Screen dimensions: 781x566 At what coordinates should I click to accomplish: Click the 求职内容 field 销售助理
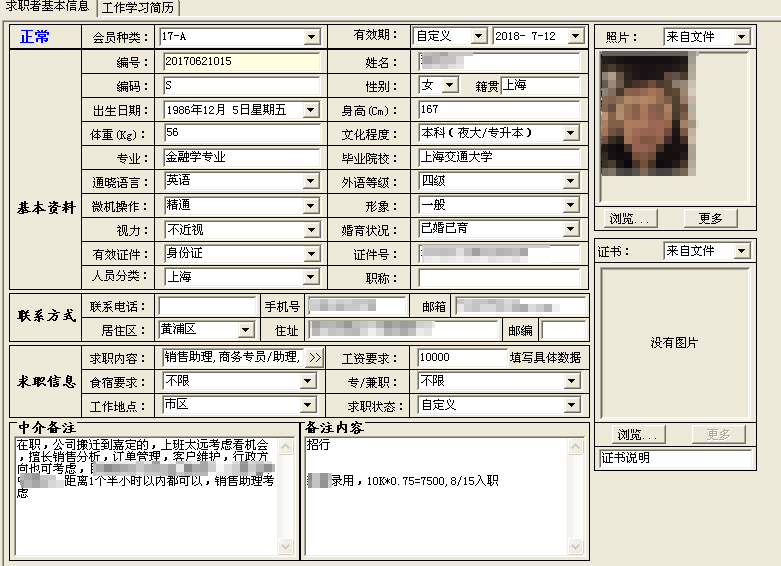click(x=233, y=358)
